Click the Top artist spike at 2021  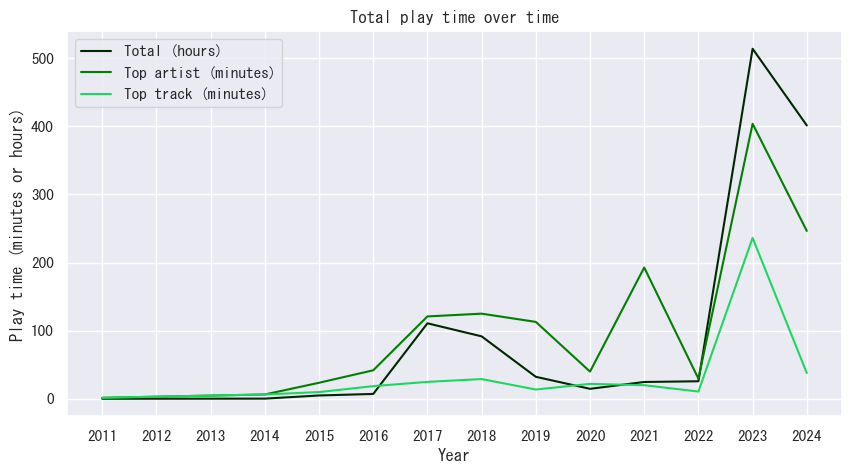coord(644,267)
